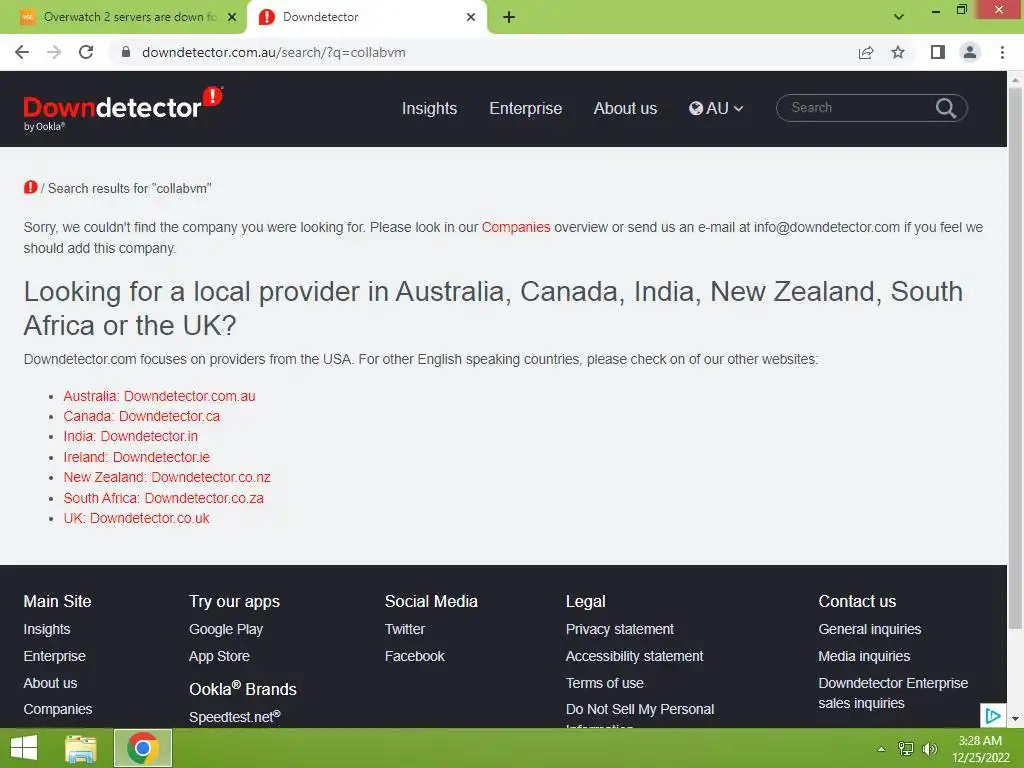Viewport: 1024px width, 768px height.
Task: Click scrollbar up arrow
Action: (x=1015, y=79)
